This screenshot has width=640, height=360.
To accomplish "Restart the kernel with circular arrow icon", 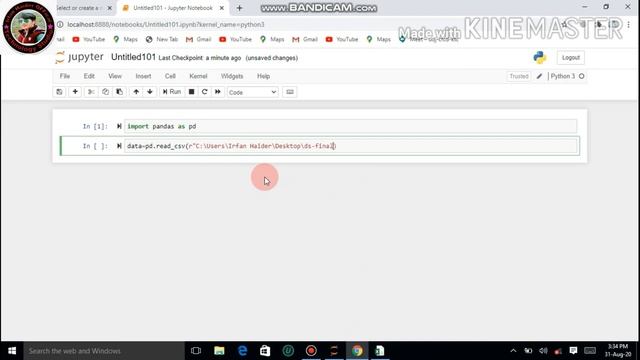I will coord(204,92).
